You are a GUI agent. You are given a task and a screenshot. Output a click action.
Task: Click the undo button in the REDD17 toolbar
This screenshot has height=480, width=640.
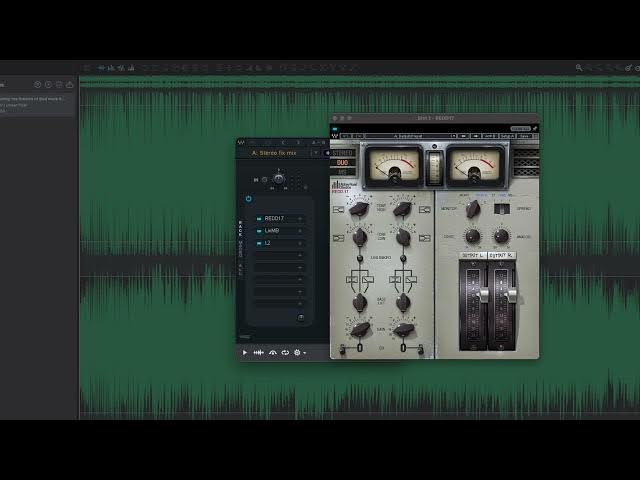(x=347, y=136)
